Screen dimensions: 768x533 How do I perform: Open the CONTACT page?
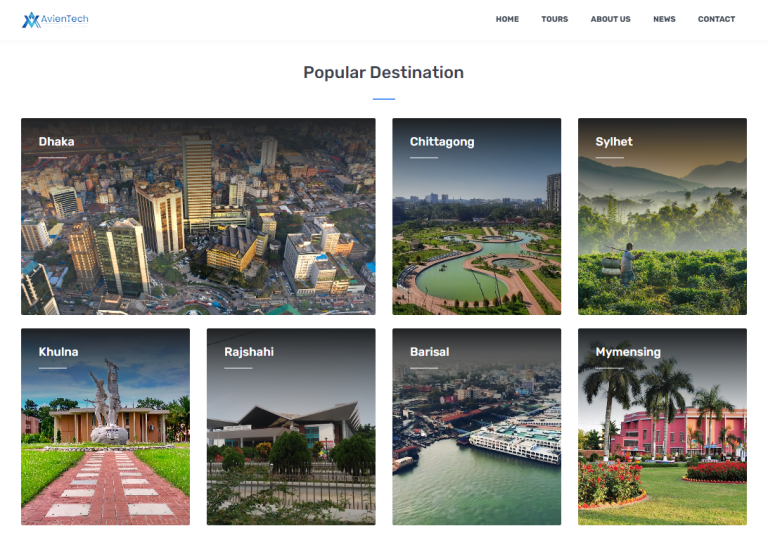[x=716, y=19]
